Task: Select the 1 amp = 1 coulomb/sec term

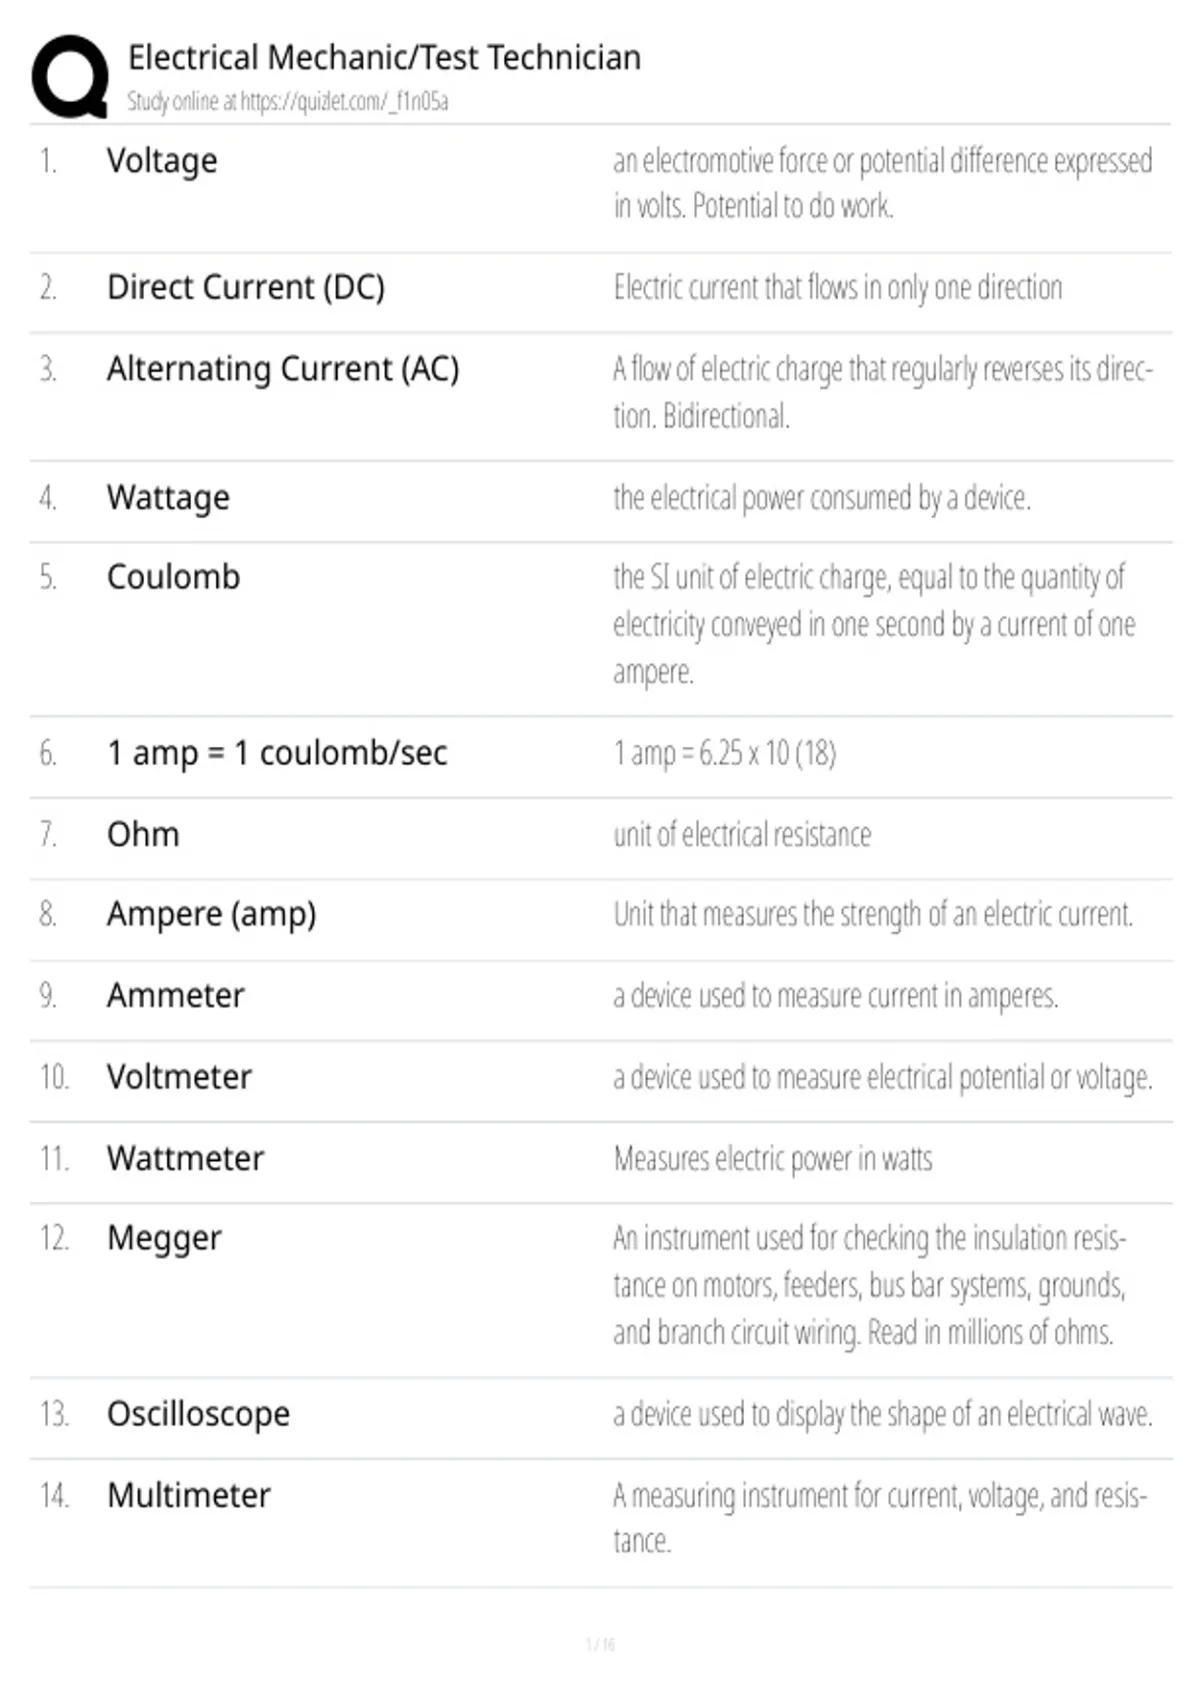Action: (277, 753)
